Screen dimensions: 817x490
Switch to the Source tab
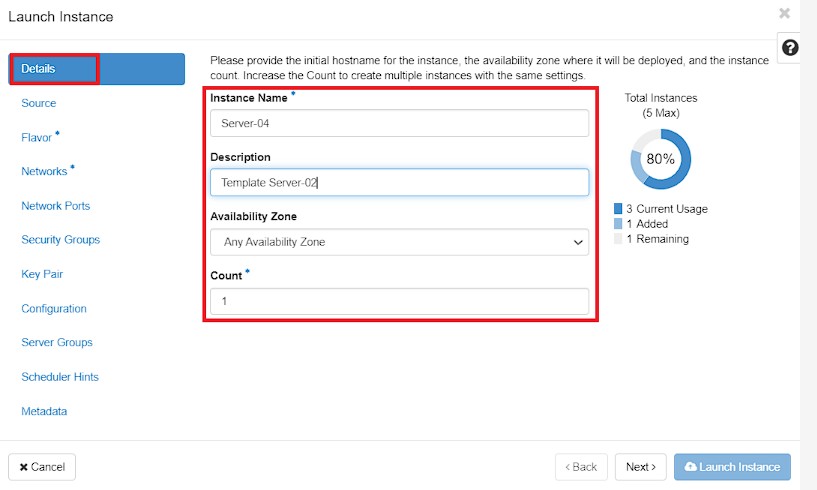point(39,103)
